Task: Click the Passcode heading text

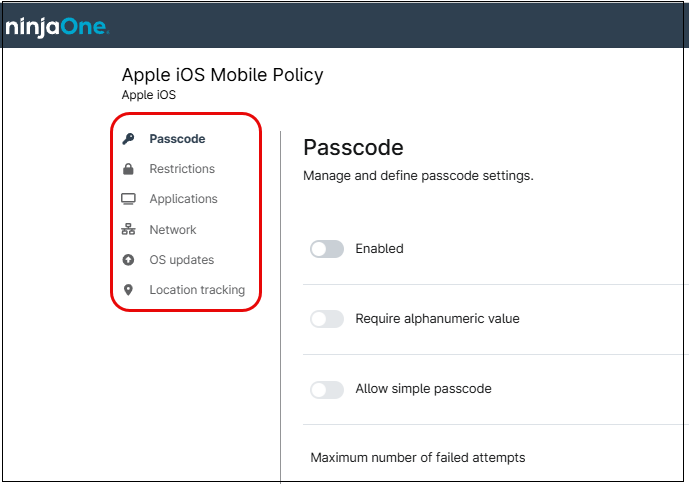Action: click(353, 148)
